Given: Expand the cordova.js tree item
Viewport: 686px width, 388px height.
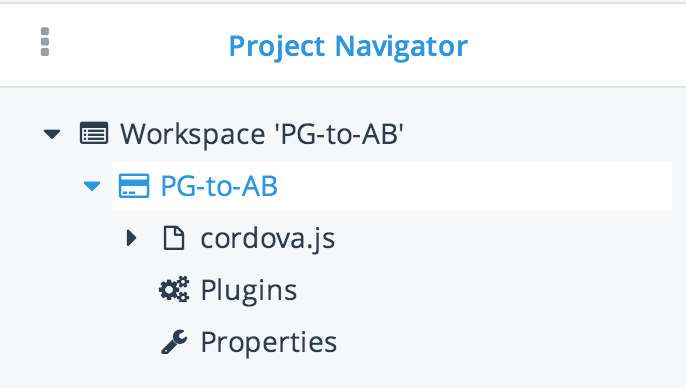Looking at the screenshot, I should pyautogui.click(x=131, y=238).
